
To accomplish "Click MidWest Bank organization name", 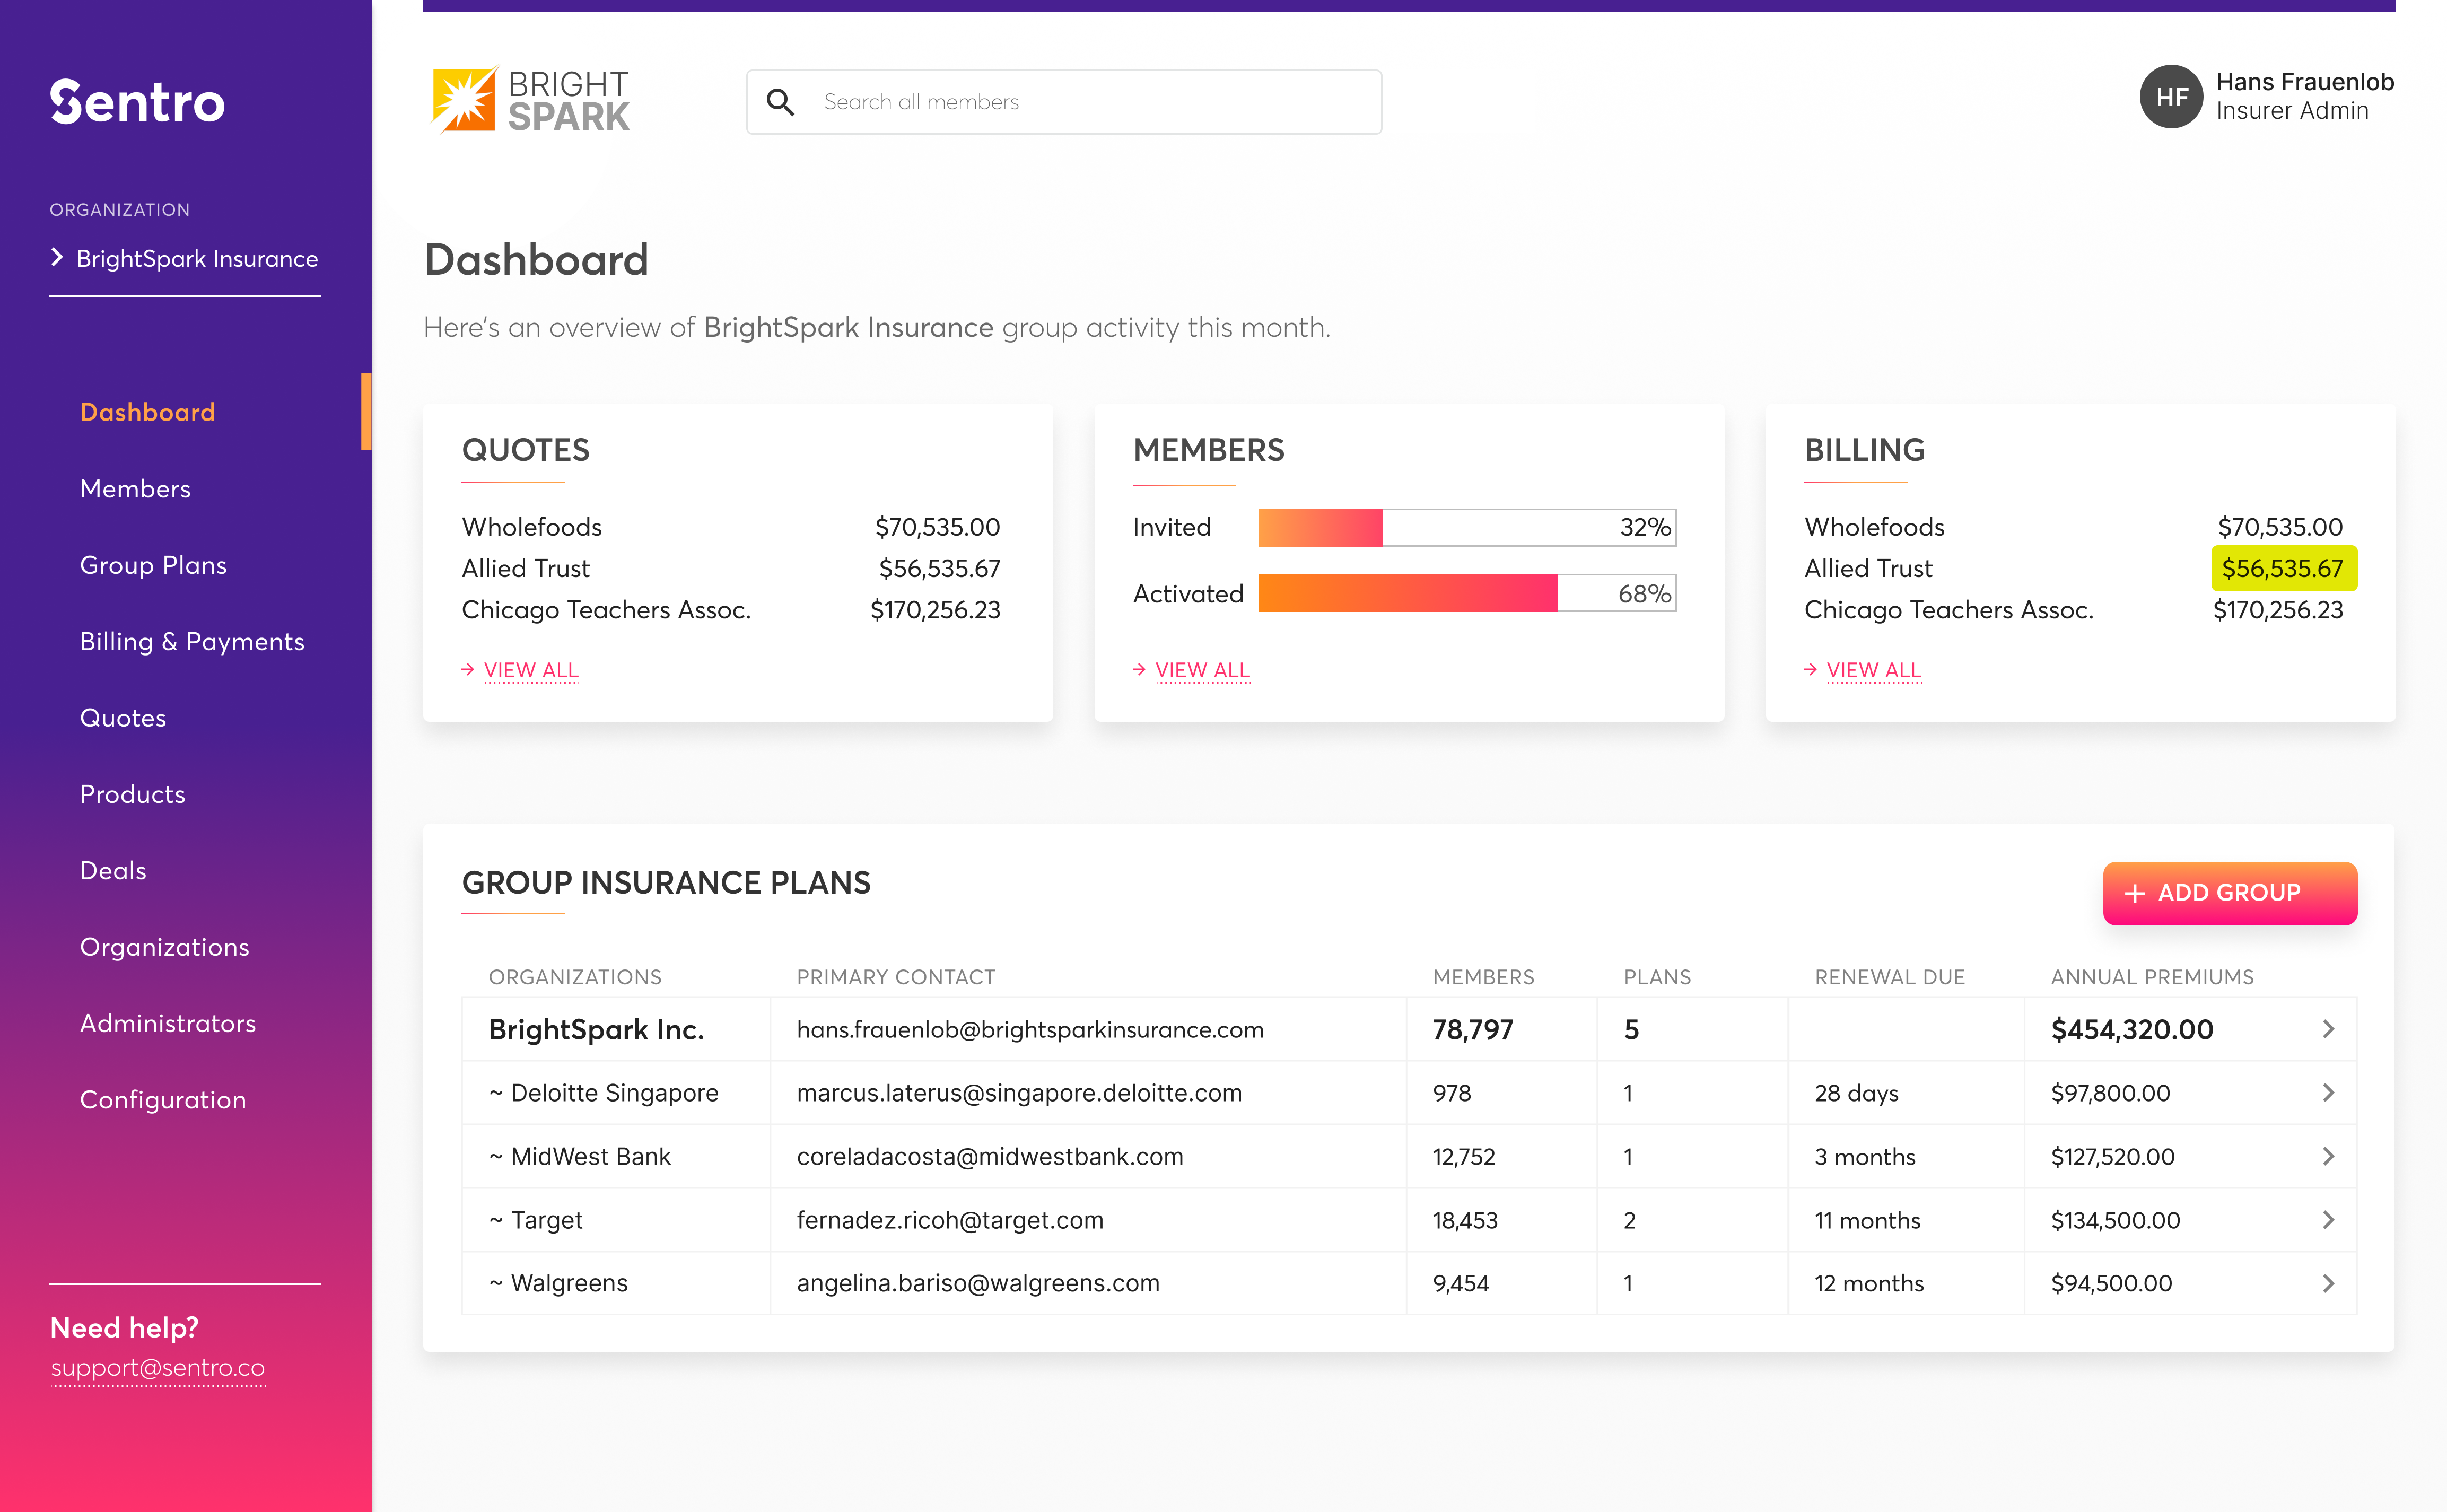I will tap(580, 1156).
